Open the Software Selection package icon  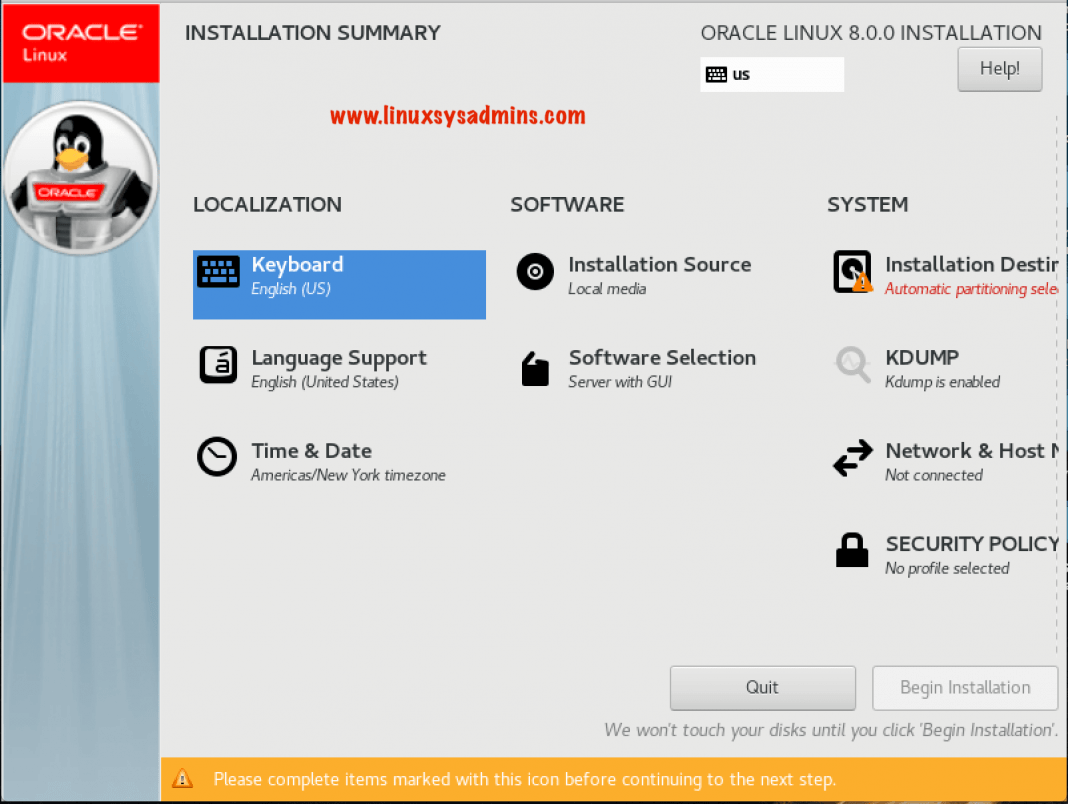click(535, 368)
